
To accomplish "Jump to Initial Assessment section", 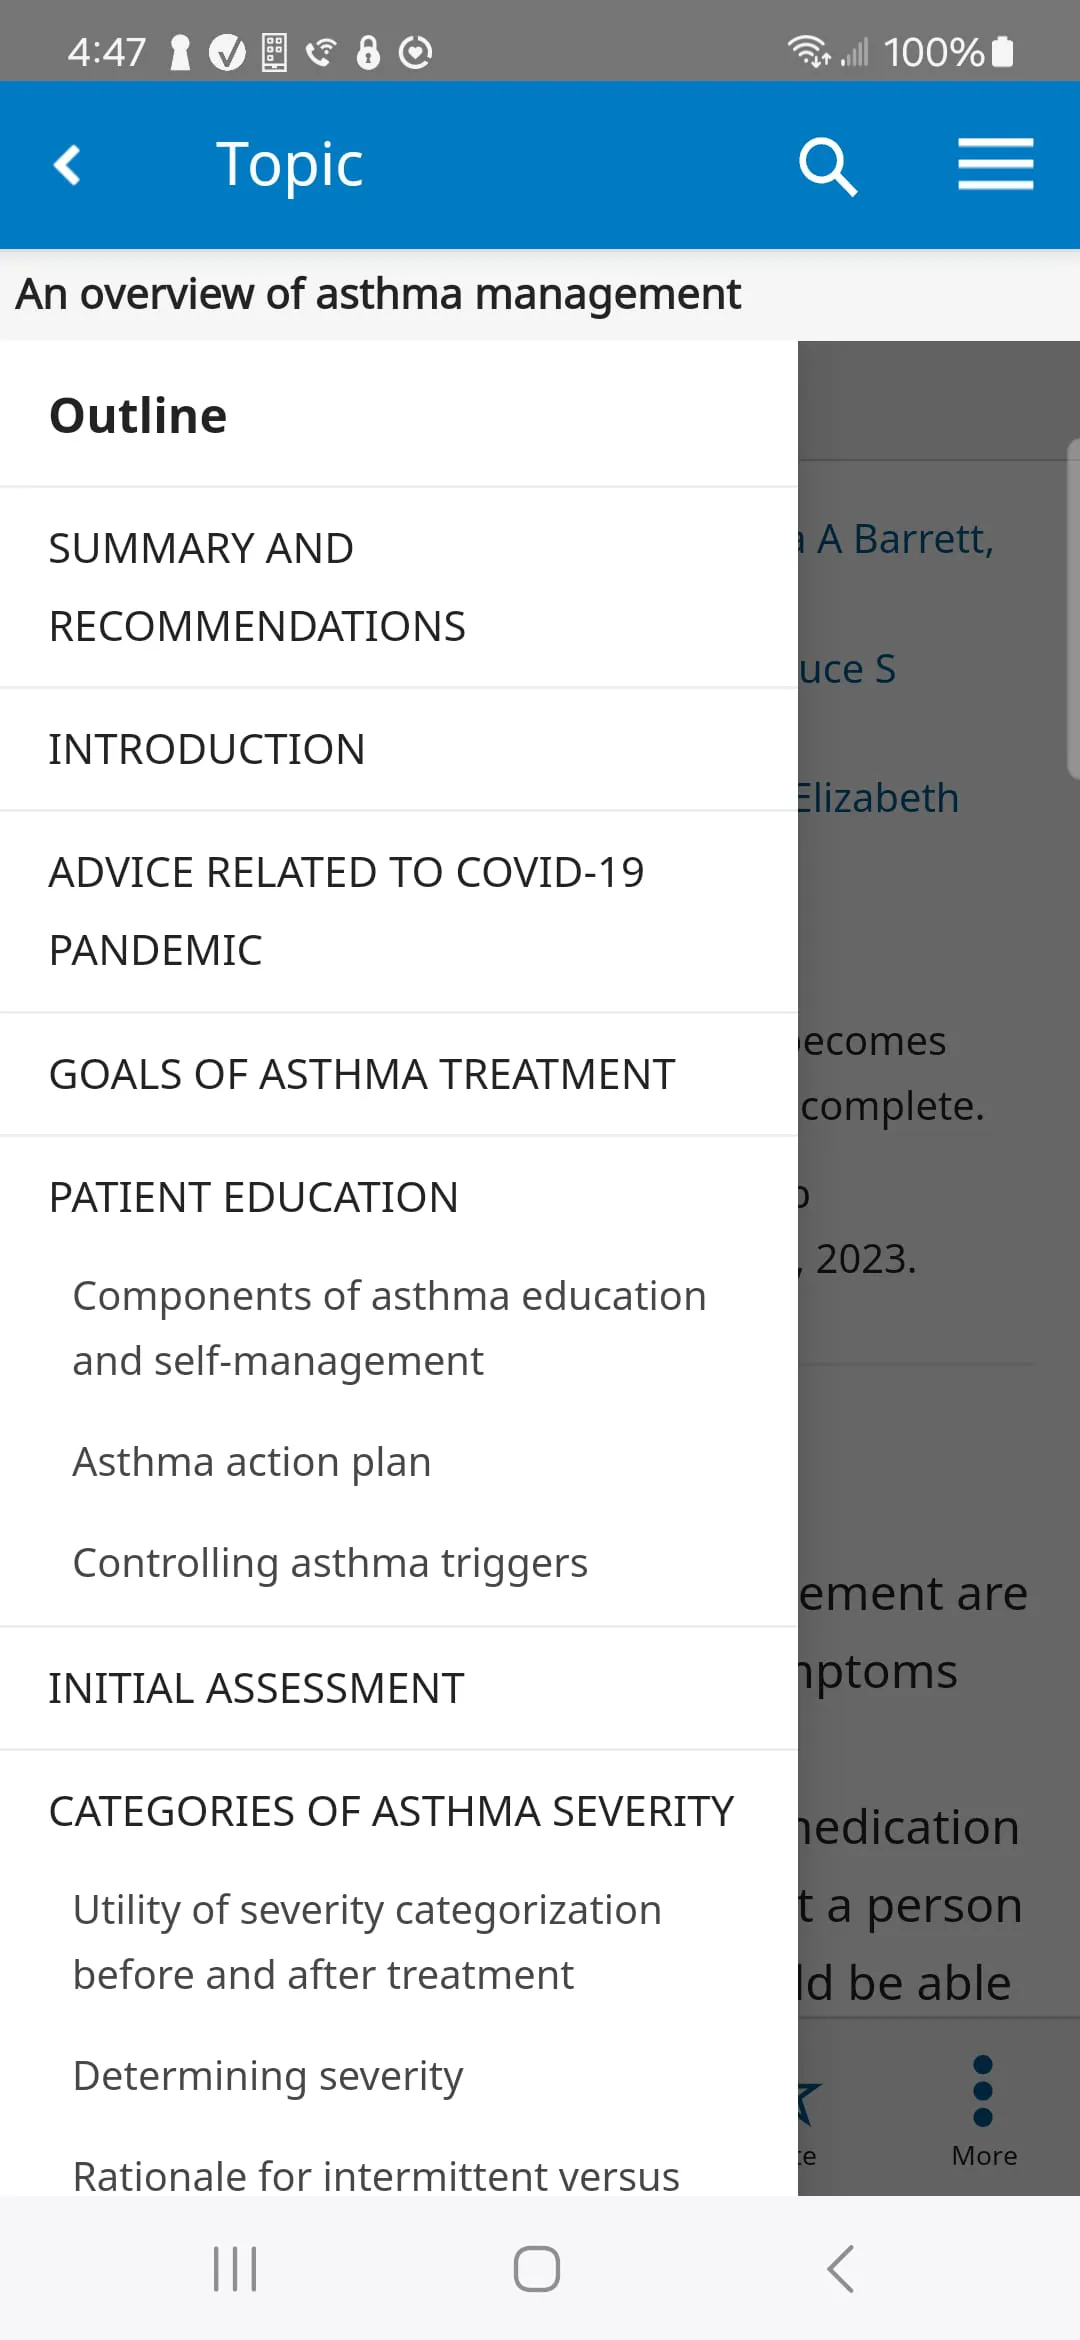I will pyautogui.click(x=257, y=1689).
